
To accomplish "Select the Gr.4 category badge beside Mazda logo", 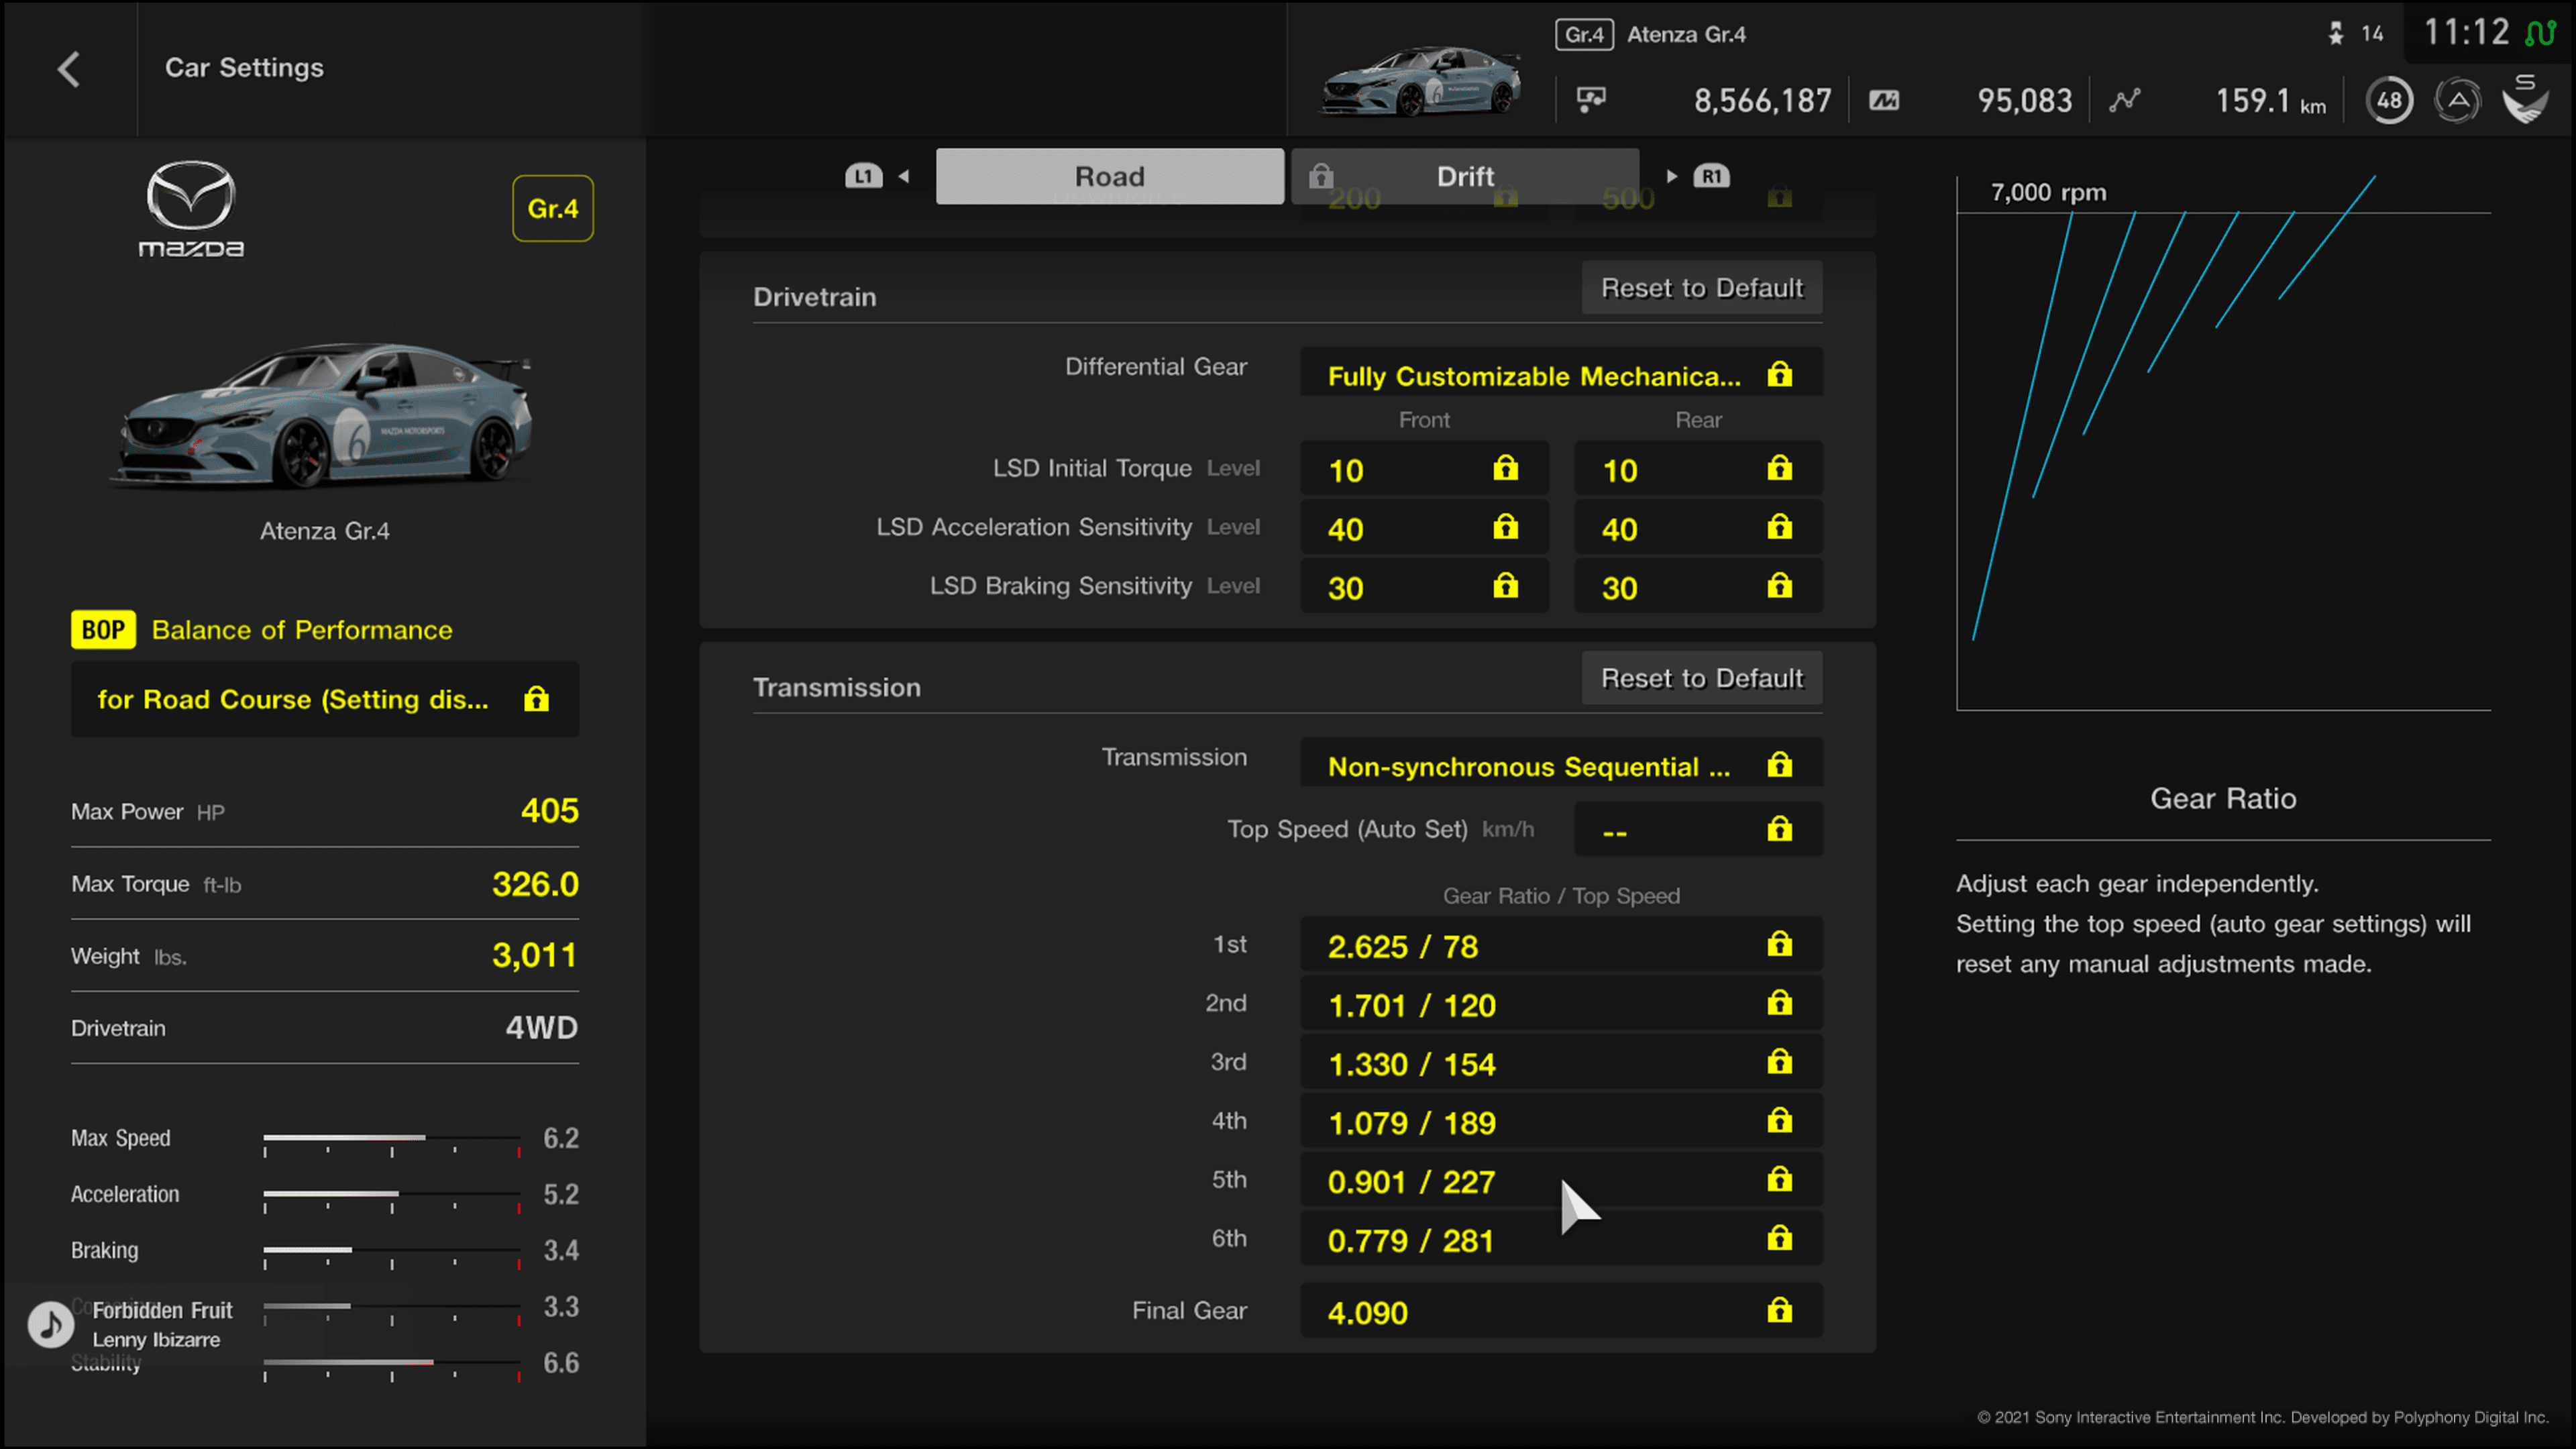I will pyautogui.click(x=553, y=208).
